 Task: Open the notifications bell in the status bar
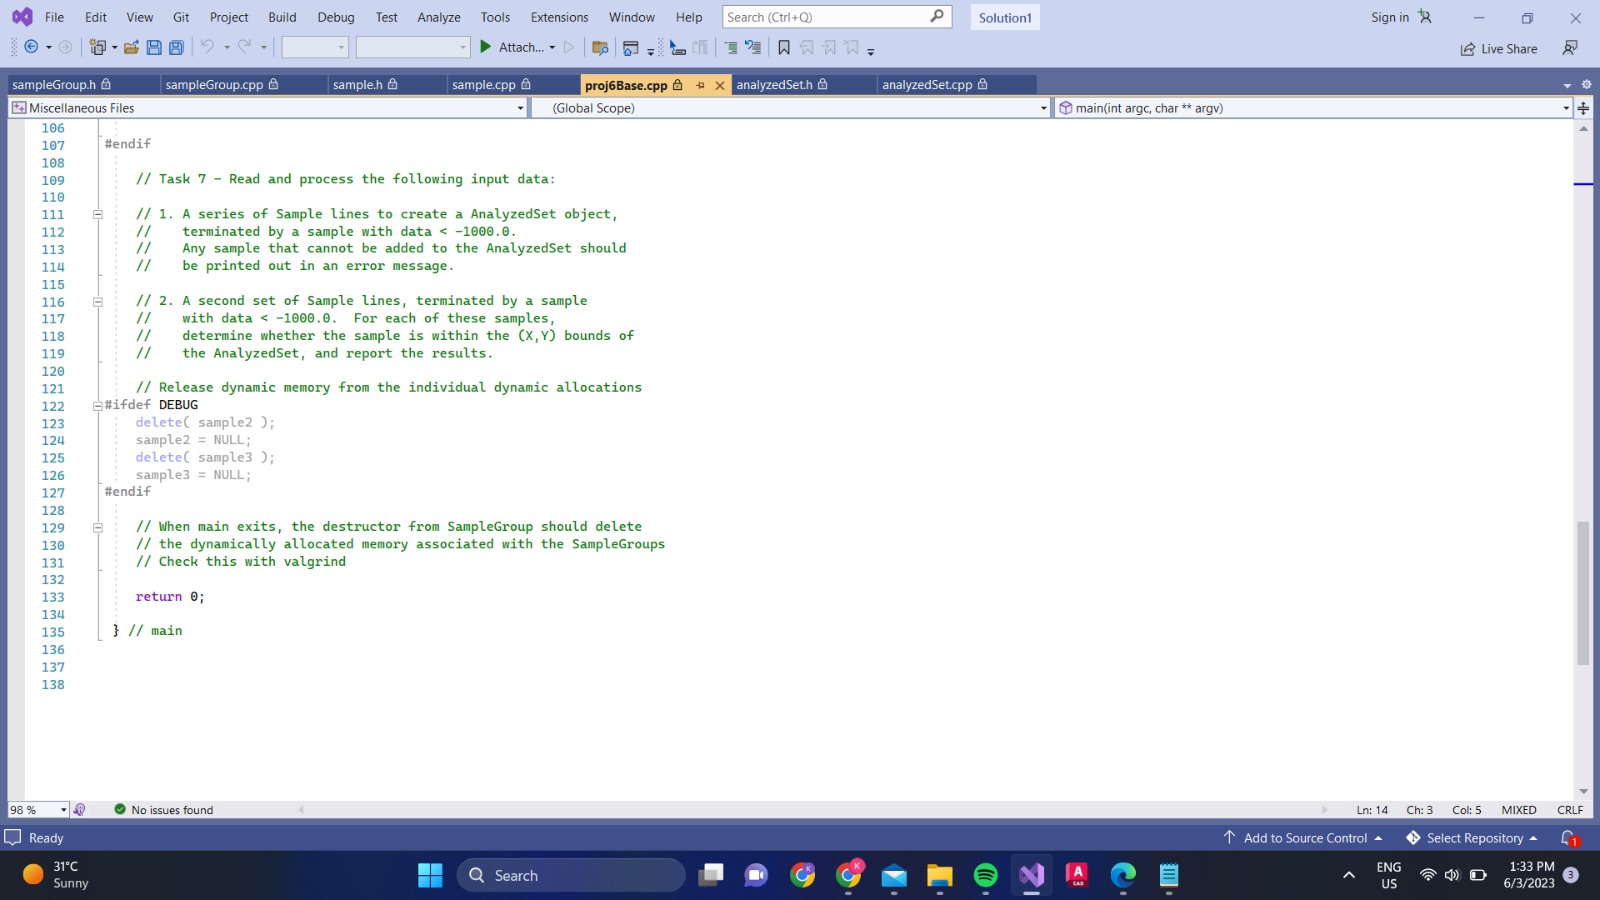[x=1569, y=838]
